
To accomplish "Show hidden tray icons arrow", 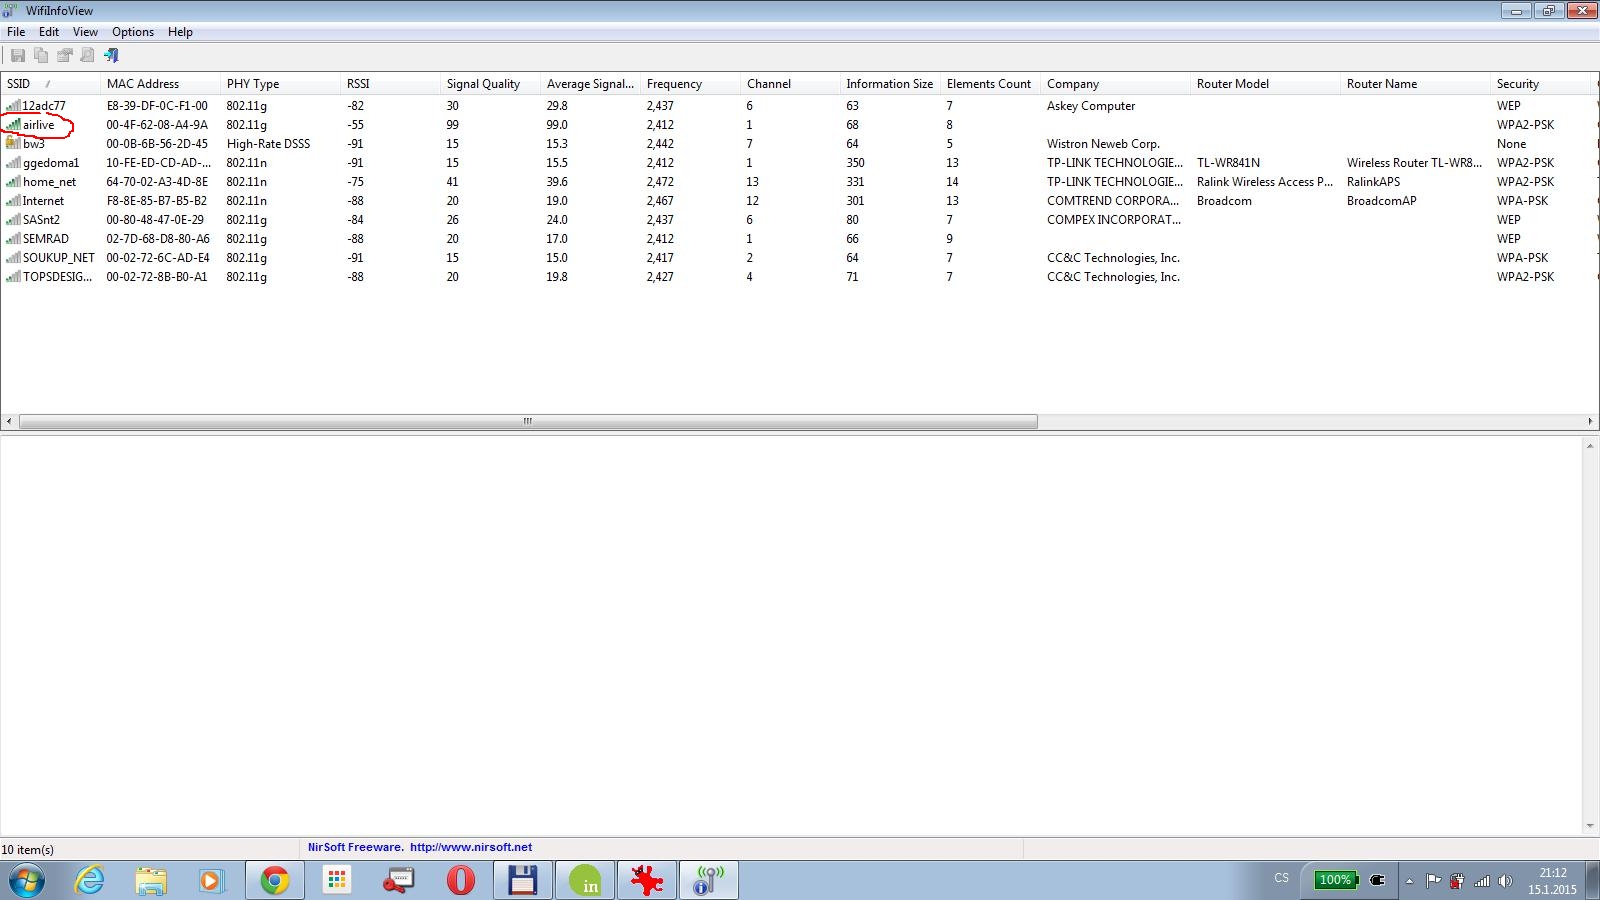I will coord(1409,881).
